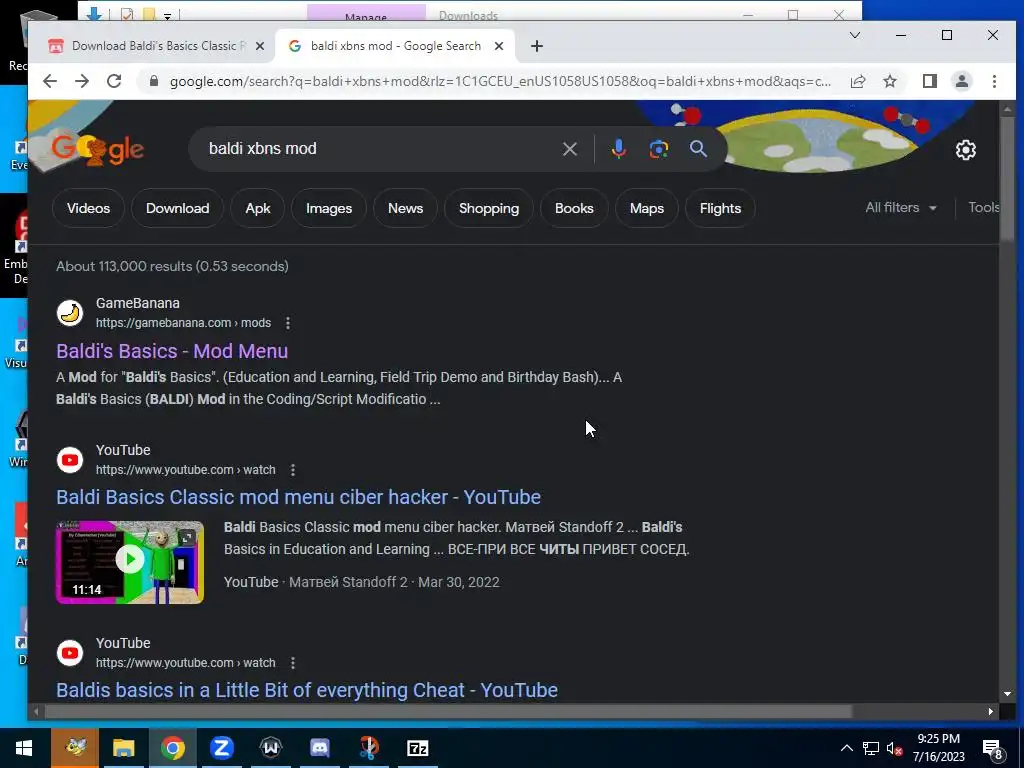Screen dimensions: 1024x768
Task: Filter results by Apk
Action: pos(257,208)
